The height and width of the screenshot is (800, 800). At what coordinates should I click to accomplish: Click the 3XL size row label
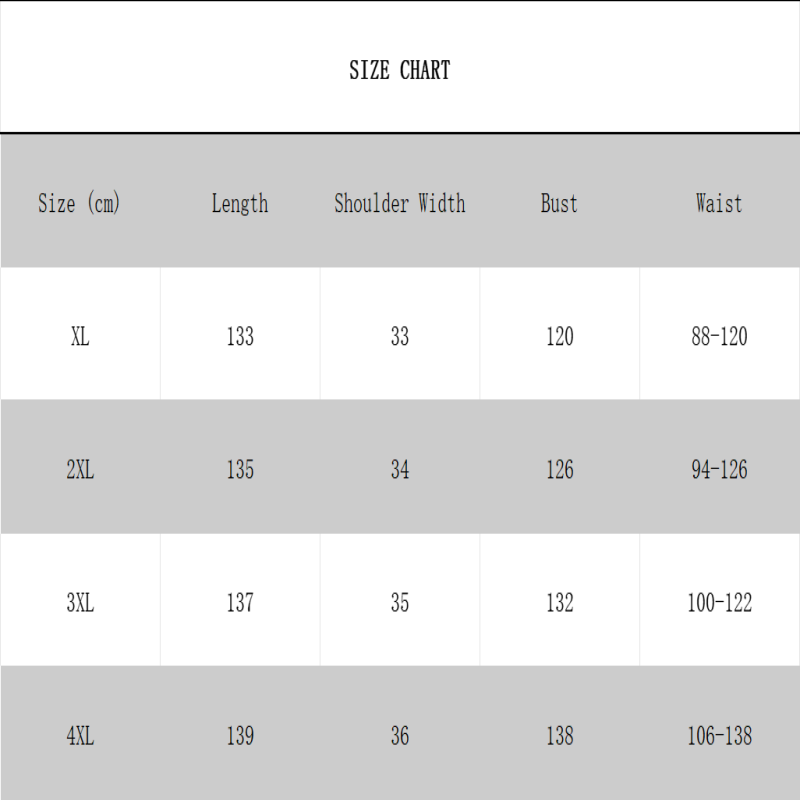pos(80,603)
